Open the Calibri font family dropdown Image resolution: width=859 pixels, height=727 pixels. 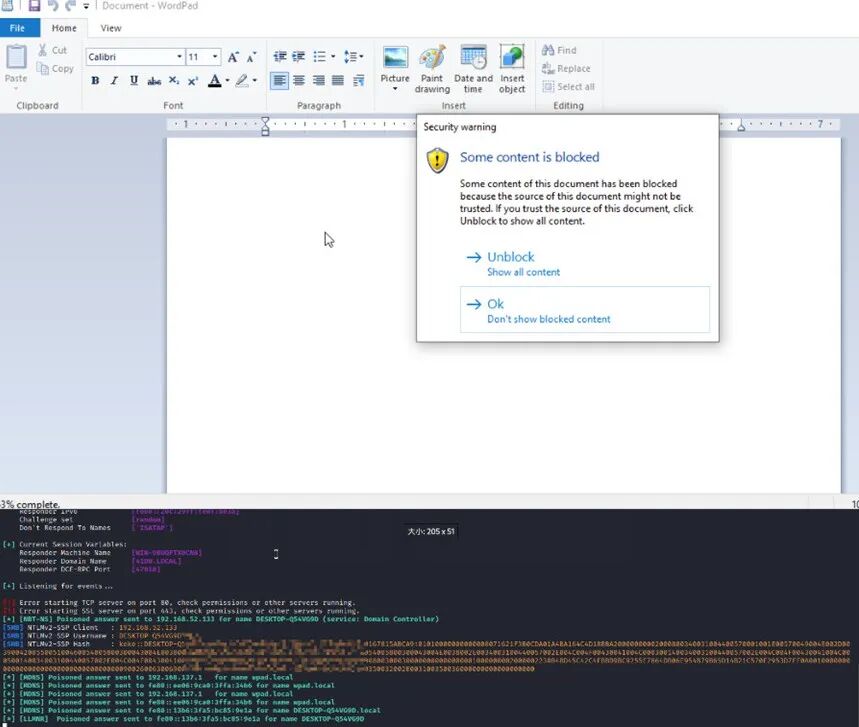point(179,57)
